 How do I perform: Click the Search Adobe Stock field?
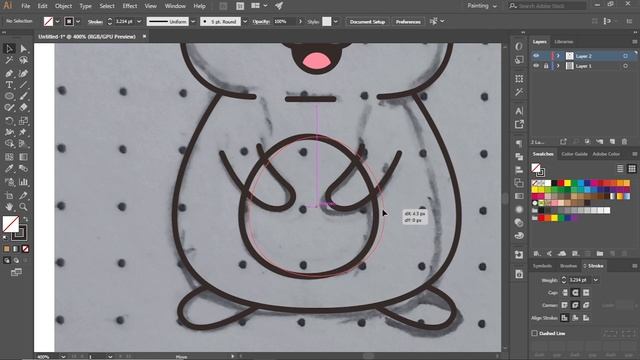[547, 6]
